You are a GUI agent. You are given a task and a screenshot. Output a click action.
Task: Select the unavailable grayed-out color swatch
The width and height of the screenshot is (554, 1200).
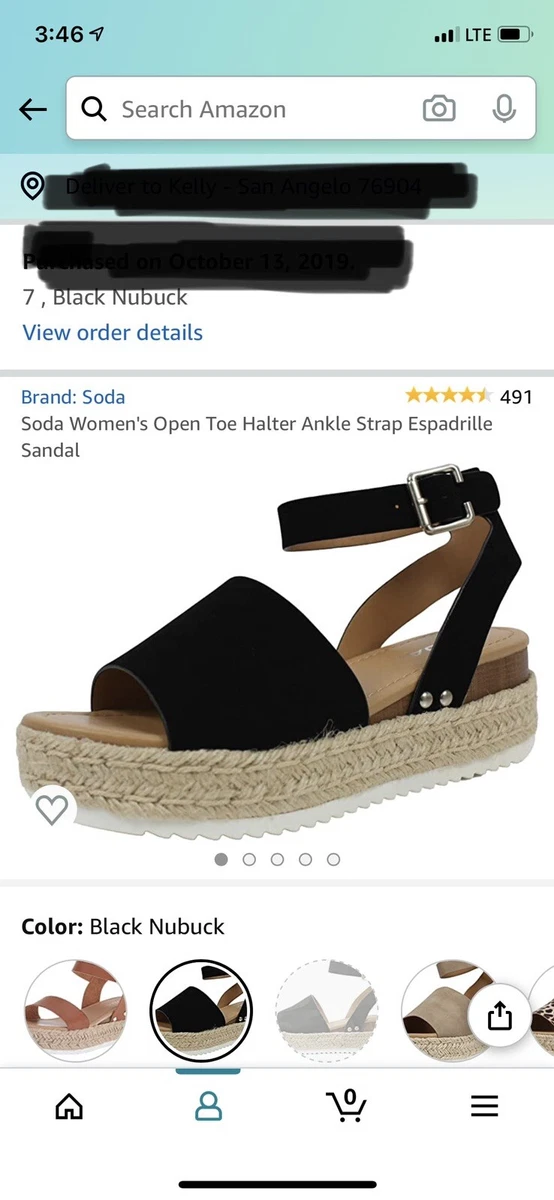click(326, 1010)
